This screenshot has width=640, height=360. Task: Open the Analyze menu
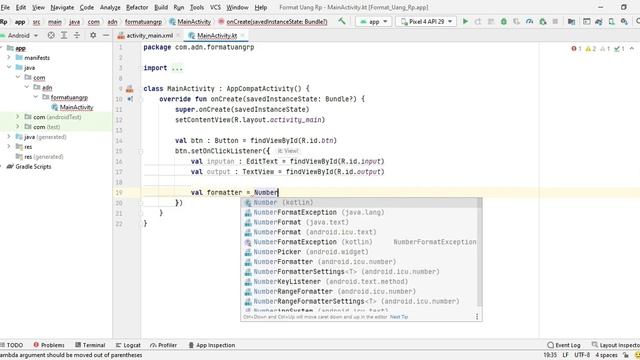click(110, 7)
